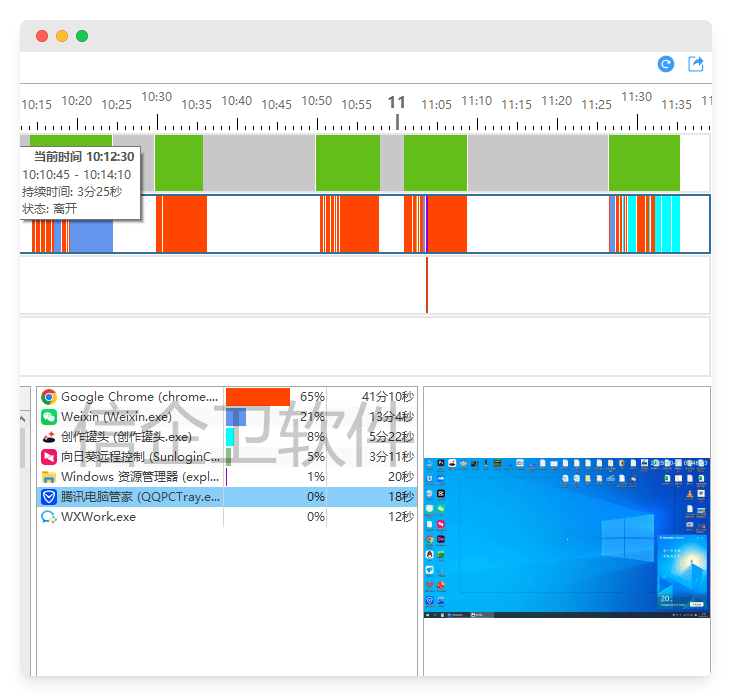The image size is (732, 696).
Task: Click the Weixin app icon
Action: [49, 417]
